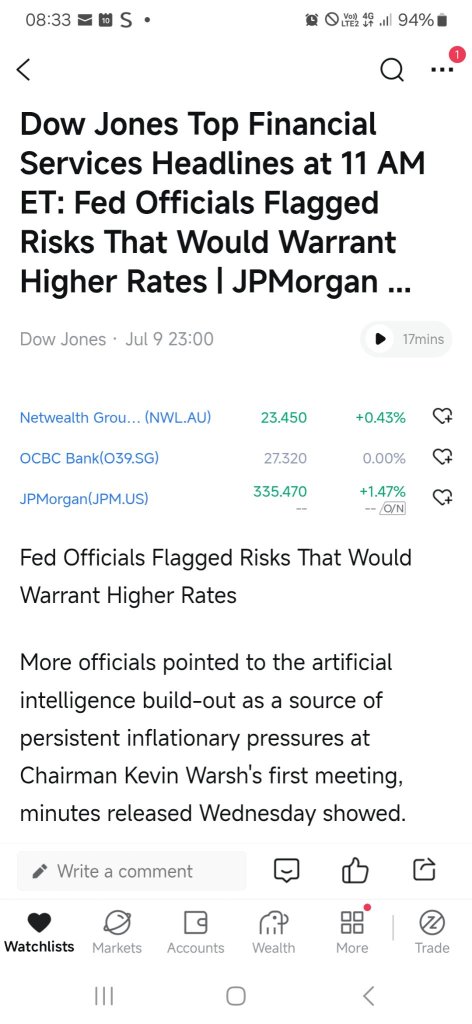
Task: Open JPMorgan(JPM.US) stock link
Action: click(x=84, y=499)
